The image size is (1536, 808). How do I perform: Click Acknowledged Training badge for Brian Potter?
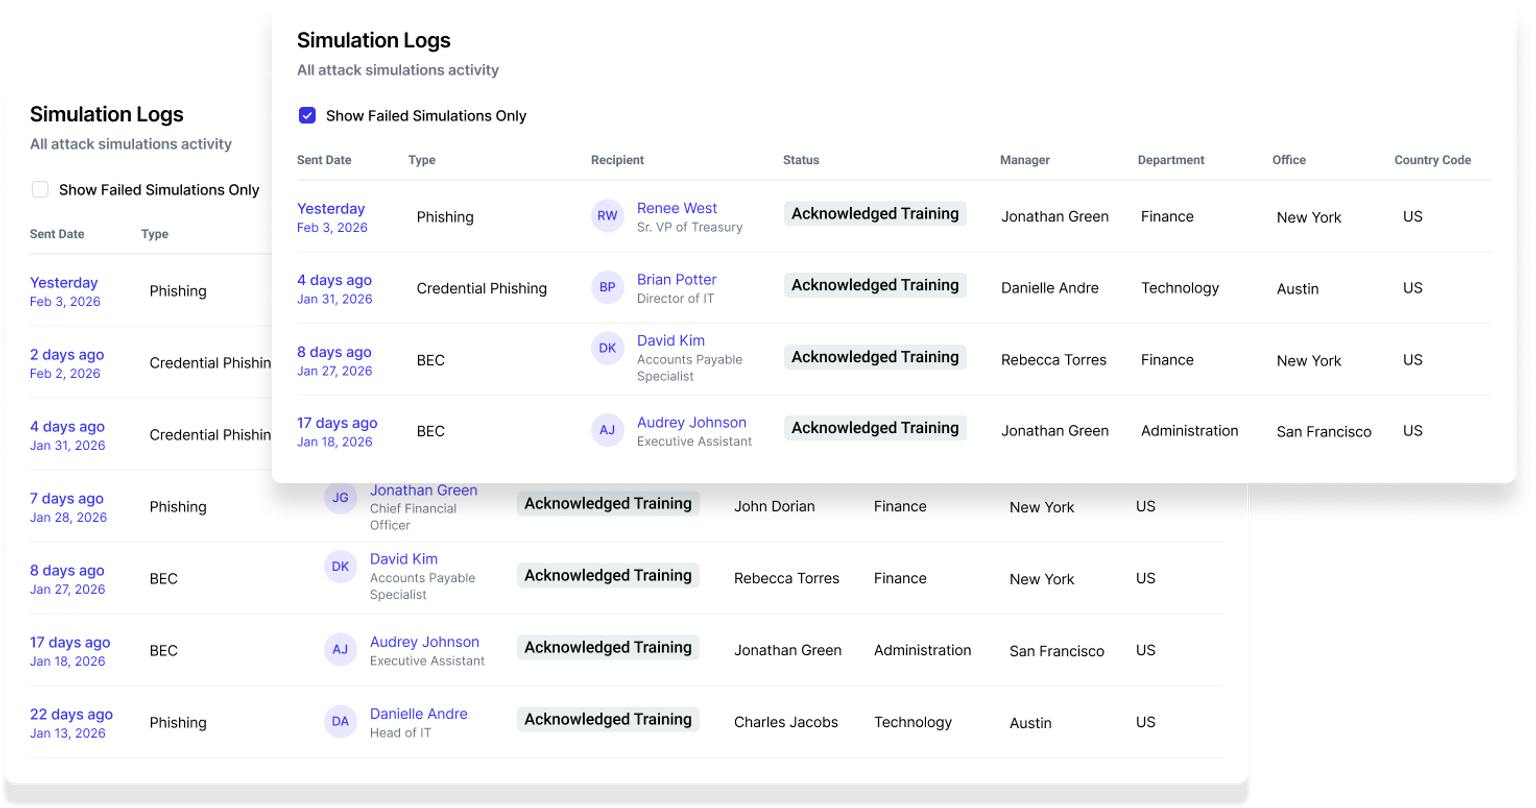pos(875,285)
